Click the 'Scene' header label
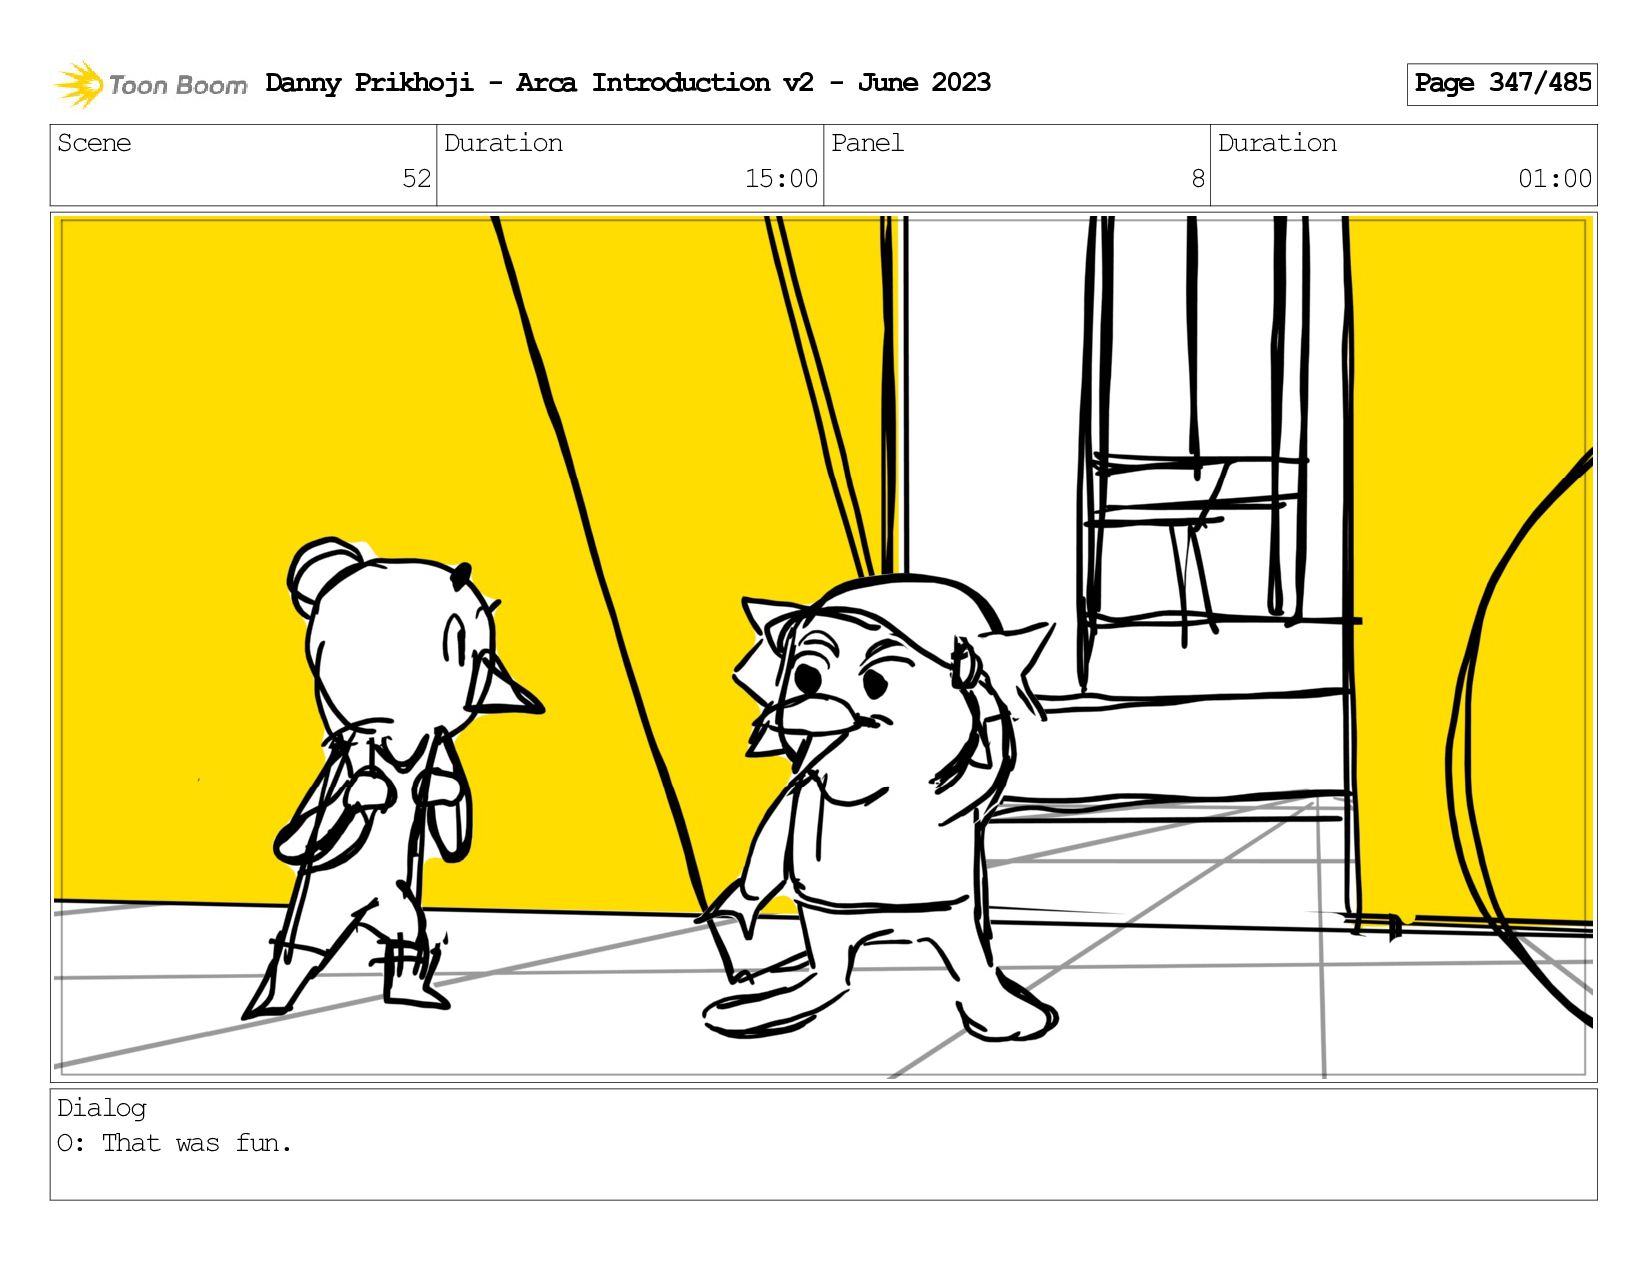This screenshot has width=1650, height=1275. (x=94, y=143)
